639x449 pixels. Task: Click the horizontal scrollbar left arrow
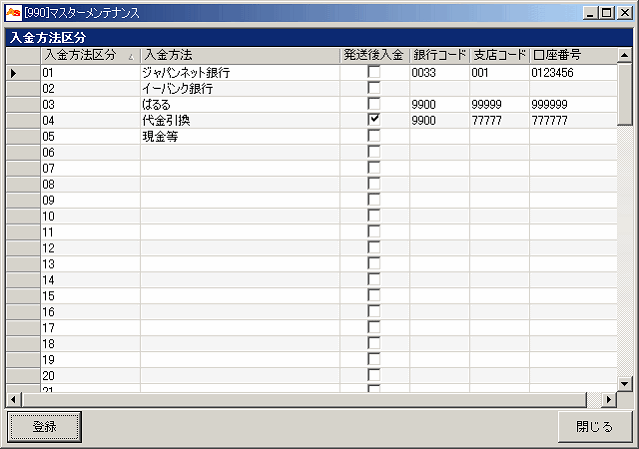13,400
